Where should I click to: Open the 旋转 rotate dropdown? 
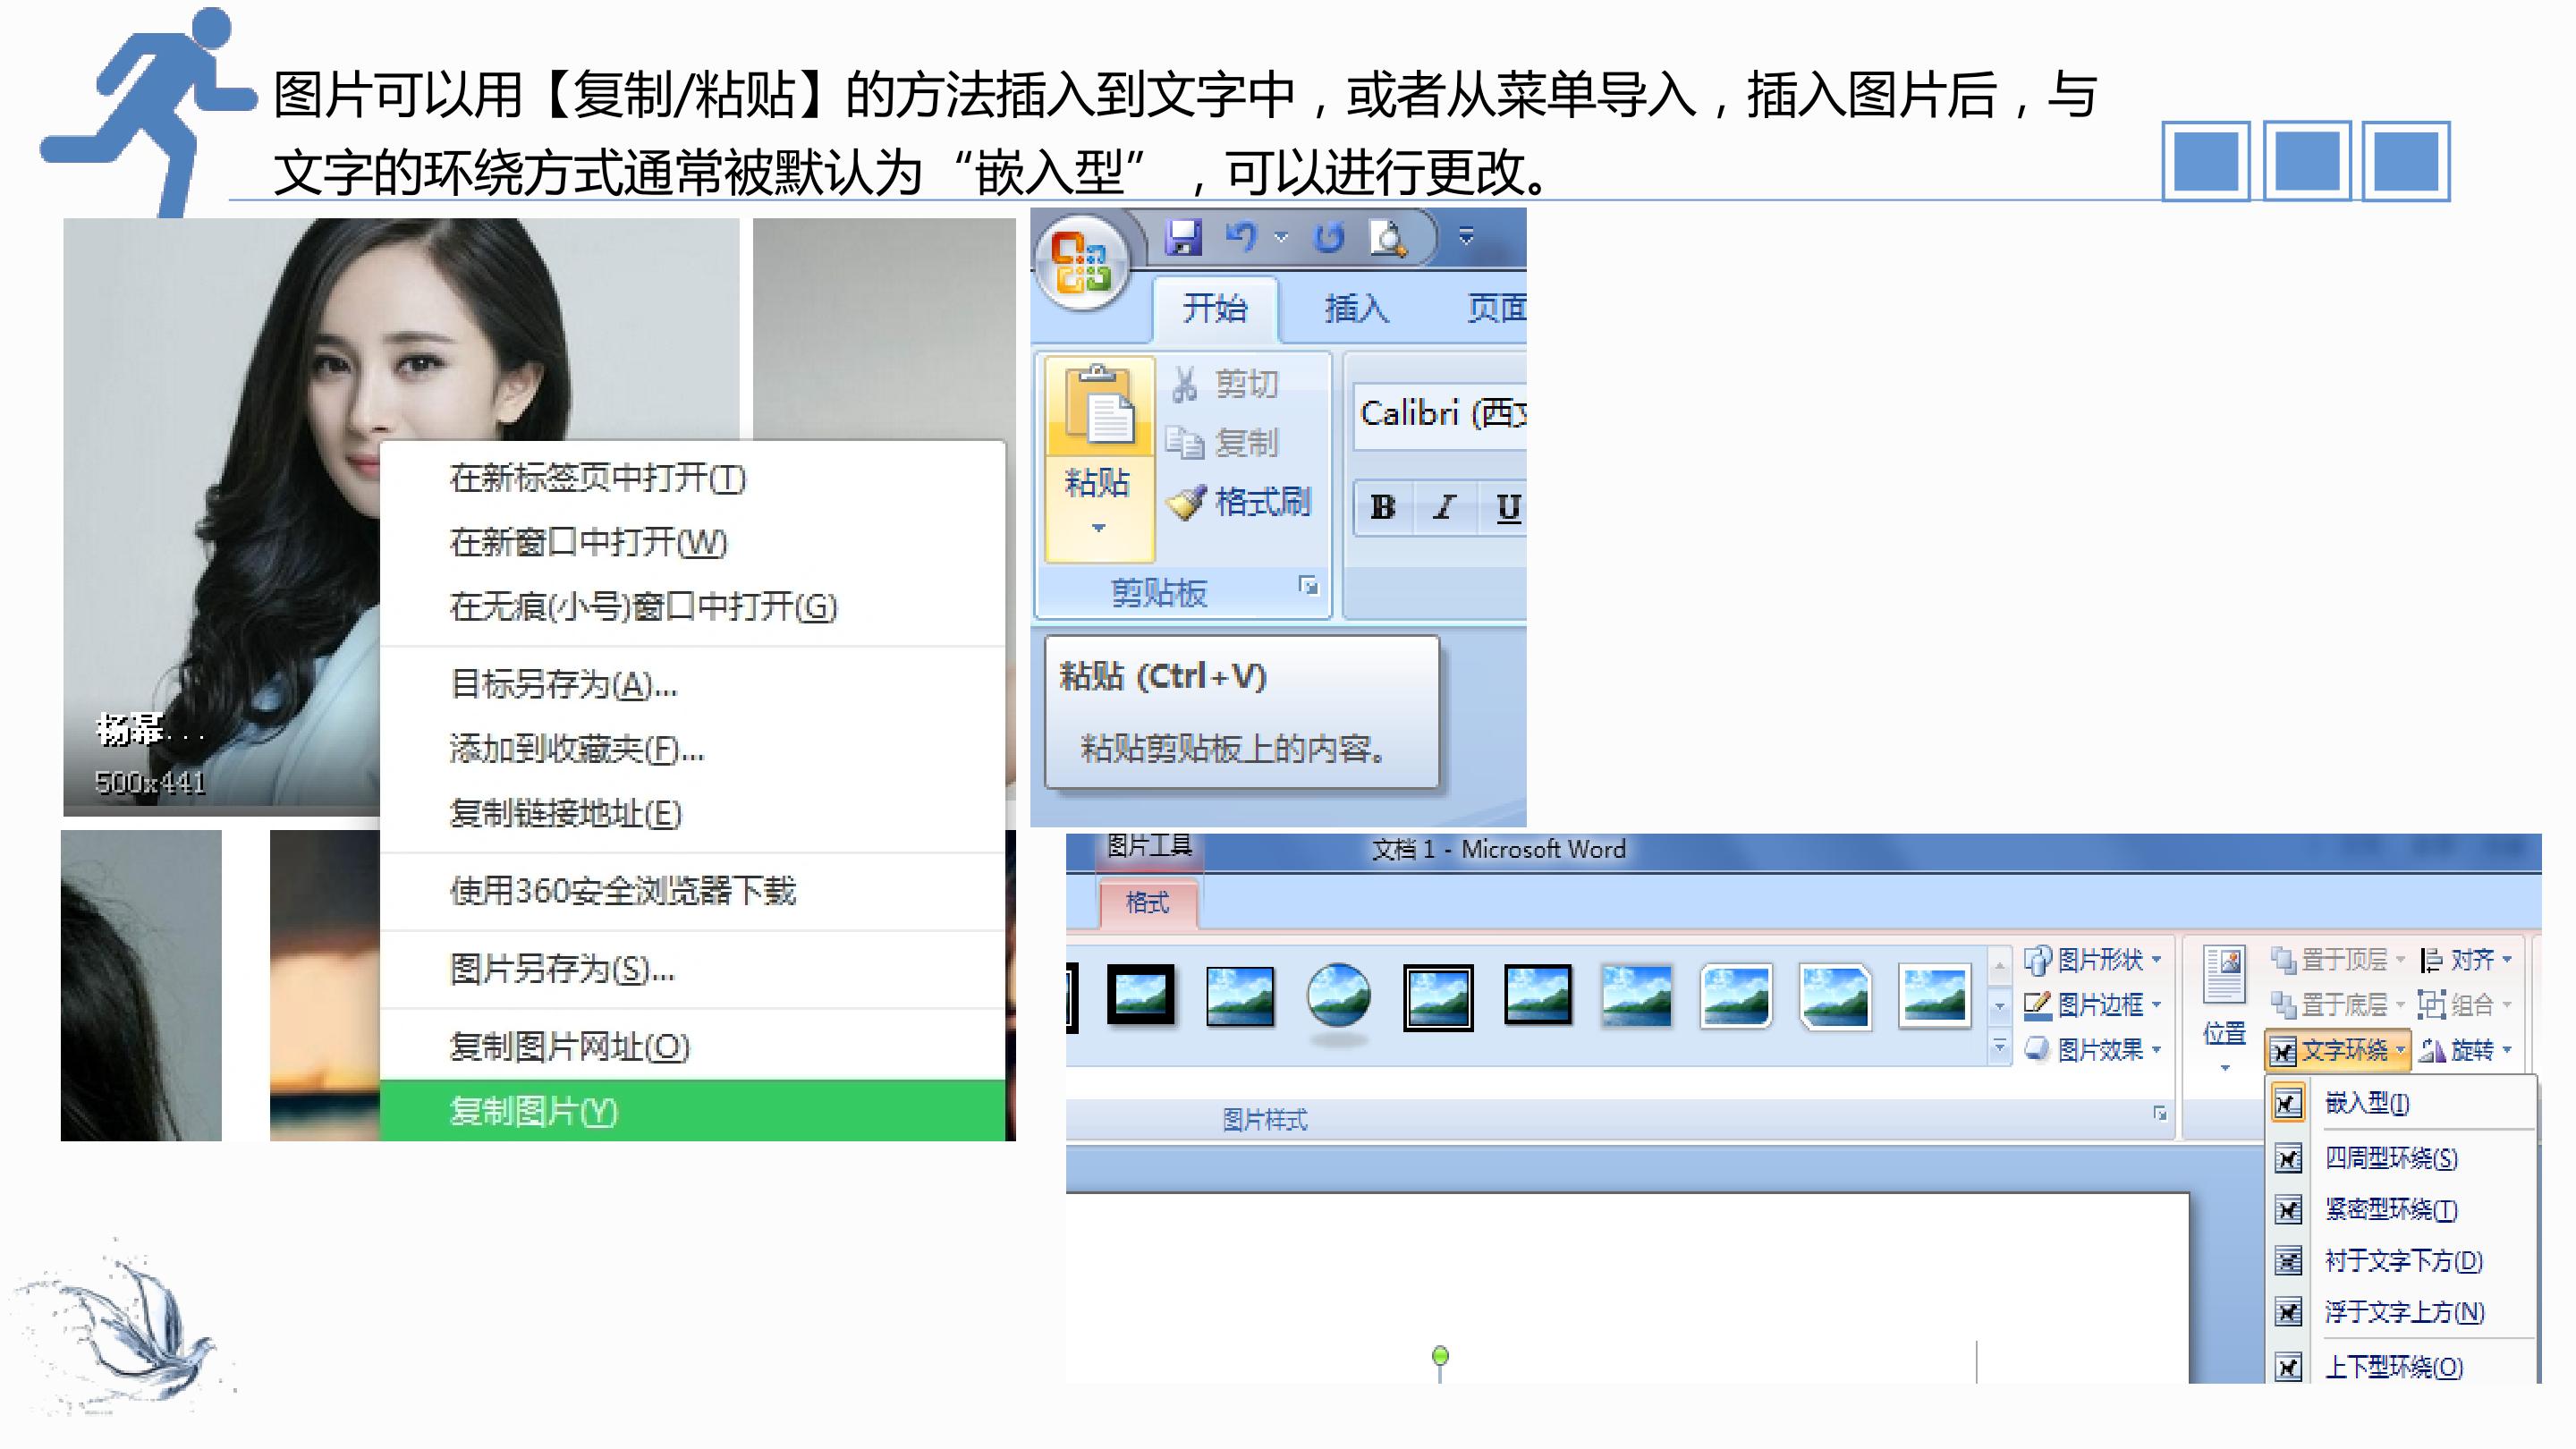click(x=2465, y=1050)
